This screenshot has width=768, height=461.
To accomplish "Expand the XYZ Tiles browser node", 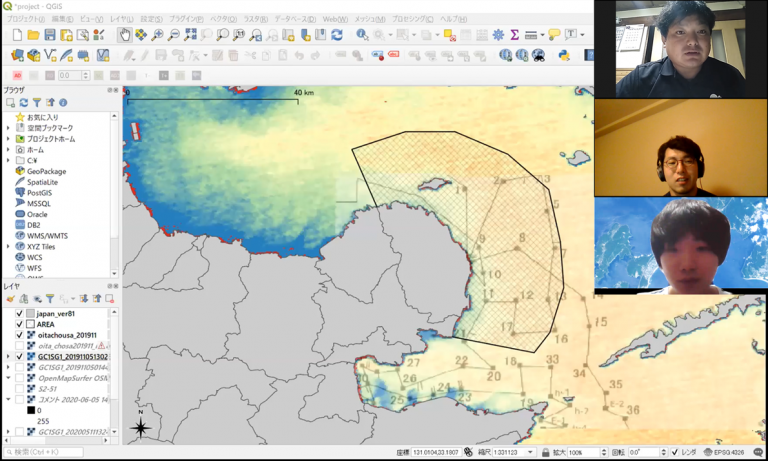I will 8,246.
